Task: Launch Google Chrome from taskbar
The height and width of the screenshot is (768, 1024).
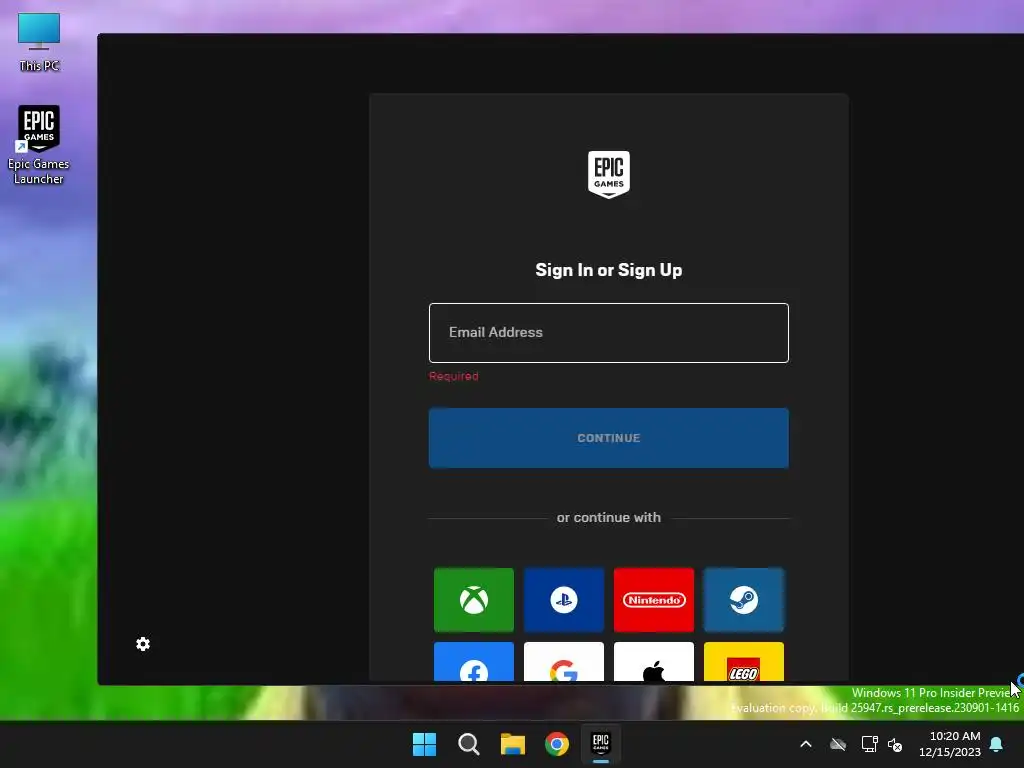Action: pyautogui.click(x=557, y=744)
